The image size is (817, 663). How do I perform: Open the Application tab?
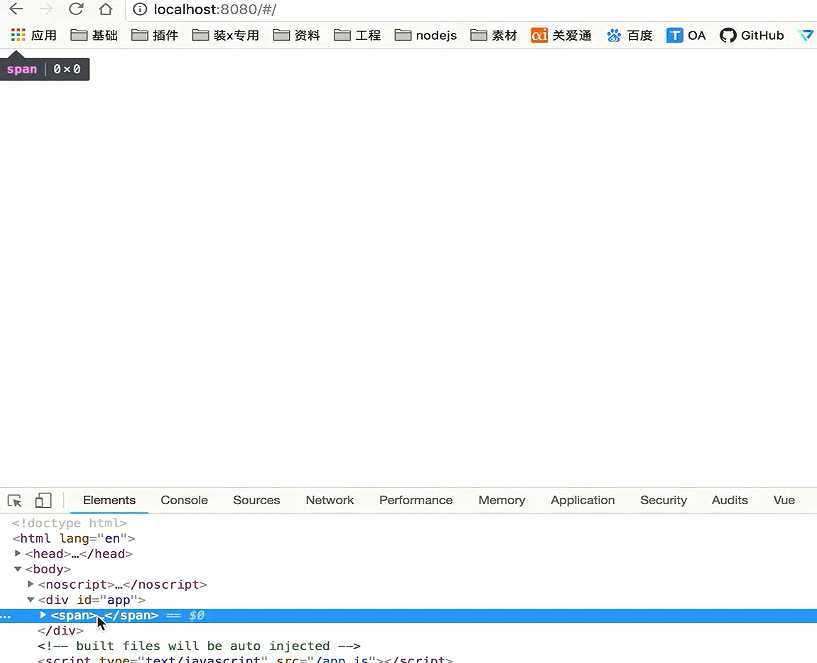[583, 500]
